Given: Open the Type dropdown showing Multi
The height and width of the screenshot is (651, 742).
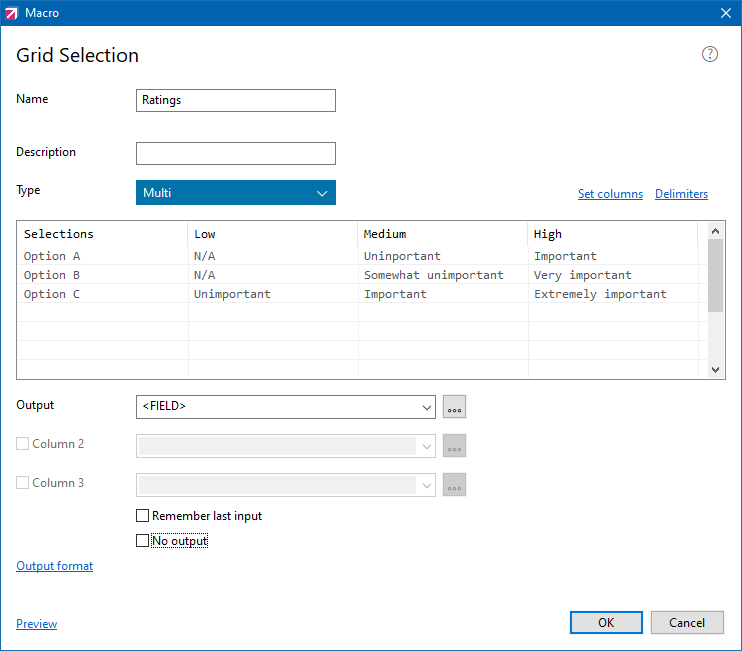Looking at the screenshot, I should [x=235, y=193].
